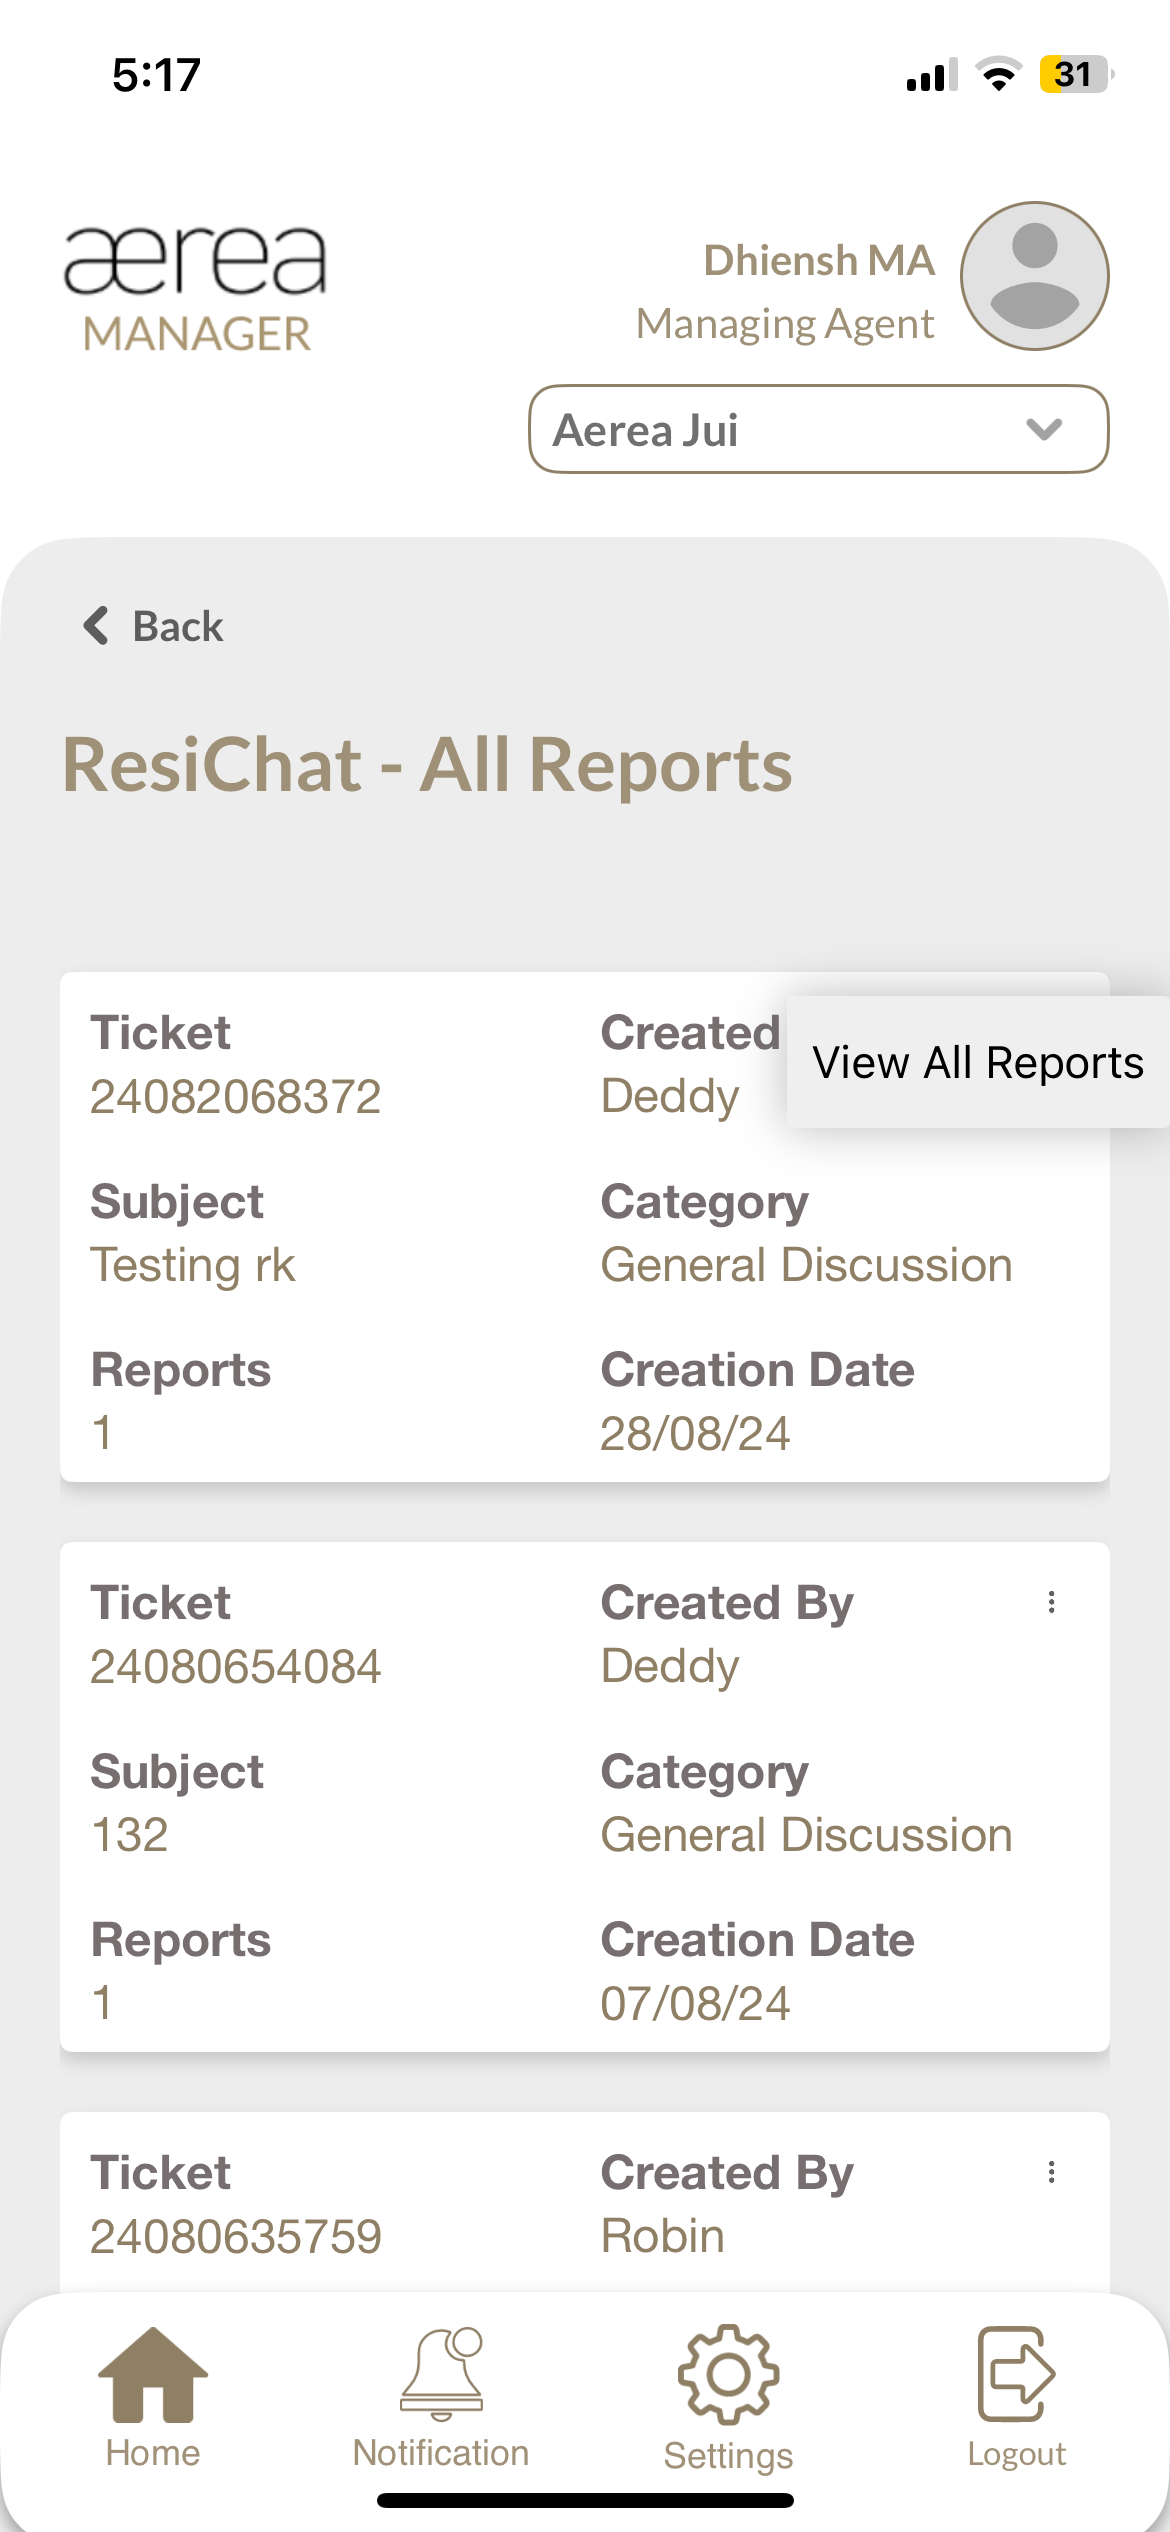This screenshot has width=1170, height=2532.
Task: Tap ticket number 24080654084
Action: [236, 1667]
